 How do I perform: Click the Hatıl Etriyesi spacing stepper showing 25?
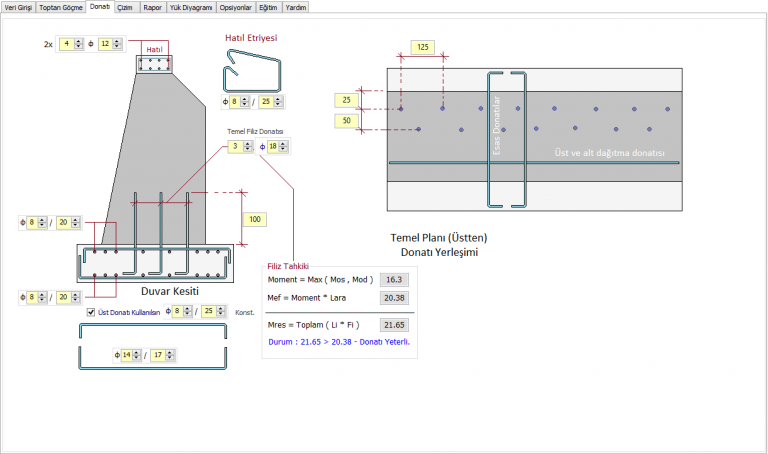(271, 102)
